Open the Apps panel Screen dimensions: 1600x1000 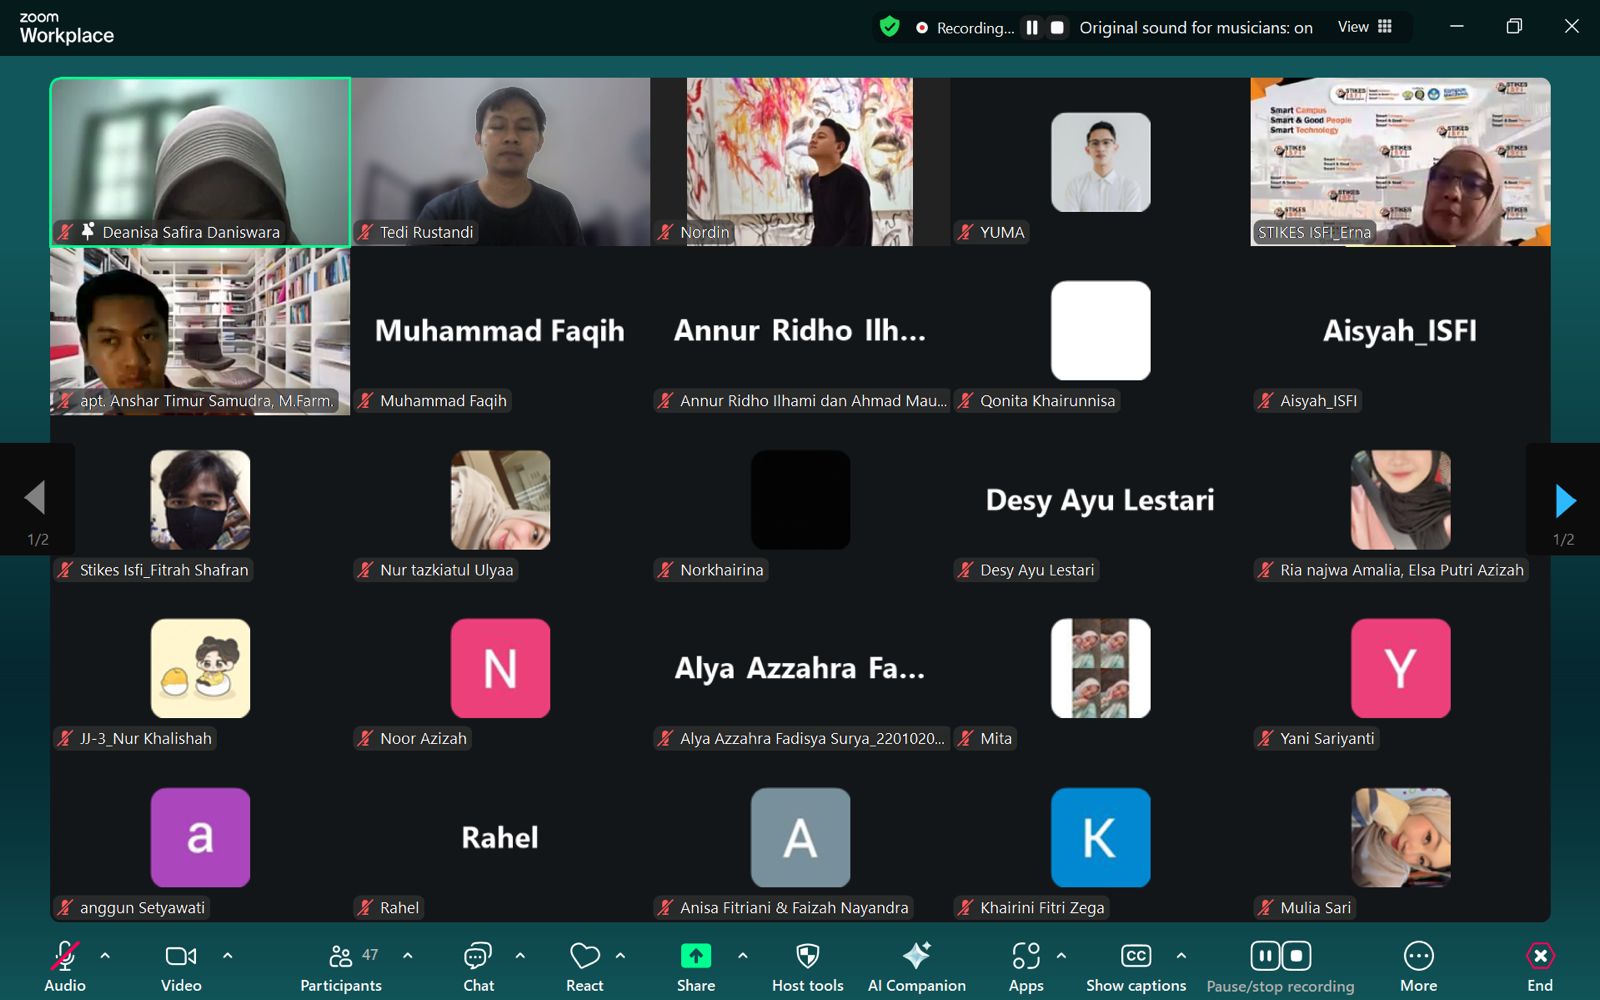click(1026, 967)
